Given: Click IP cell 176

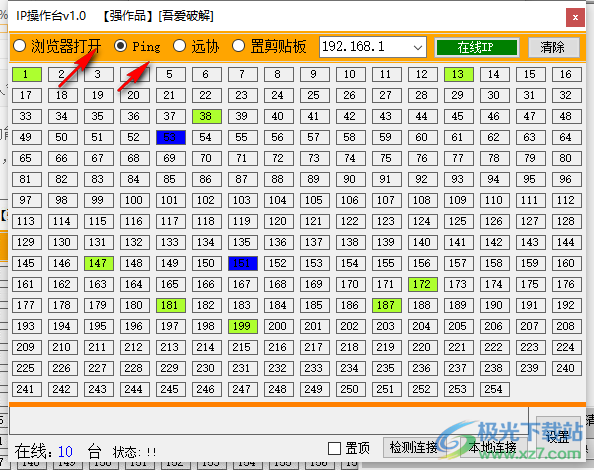Looking at the screenshot, I should [567, 284].
